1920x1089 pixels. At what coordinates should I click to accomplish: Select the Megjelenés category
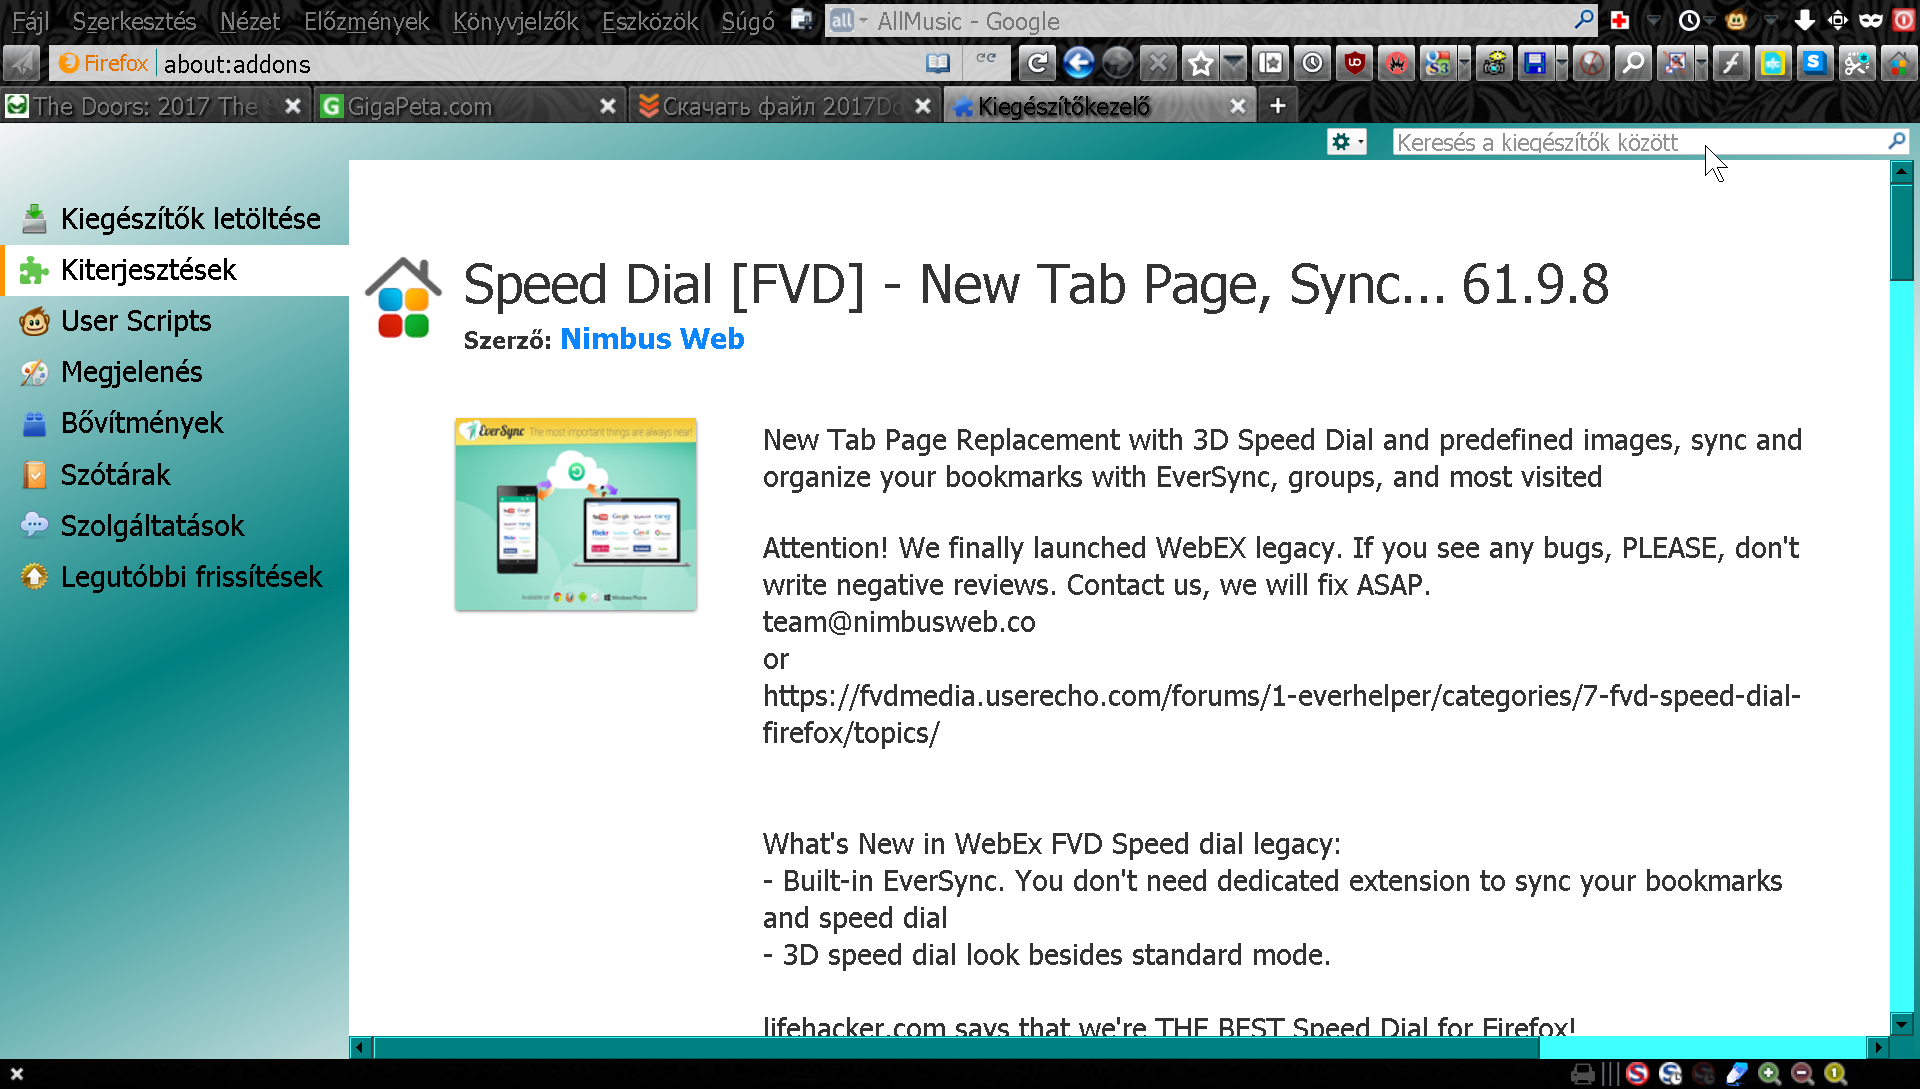tap(175, 372)
